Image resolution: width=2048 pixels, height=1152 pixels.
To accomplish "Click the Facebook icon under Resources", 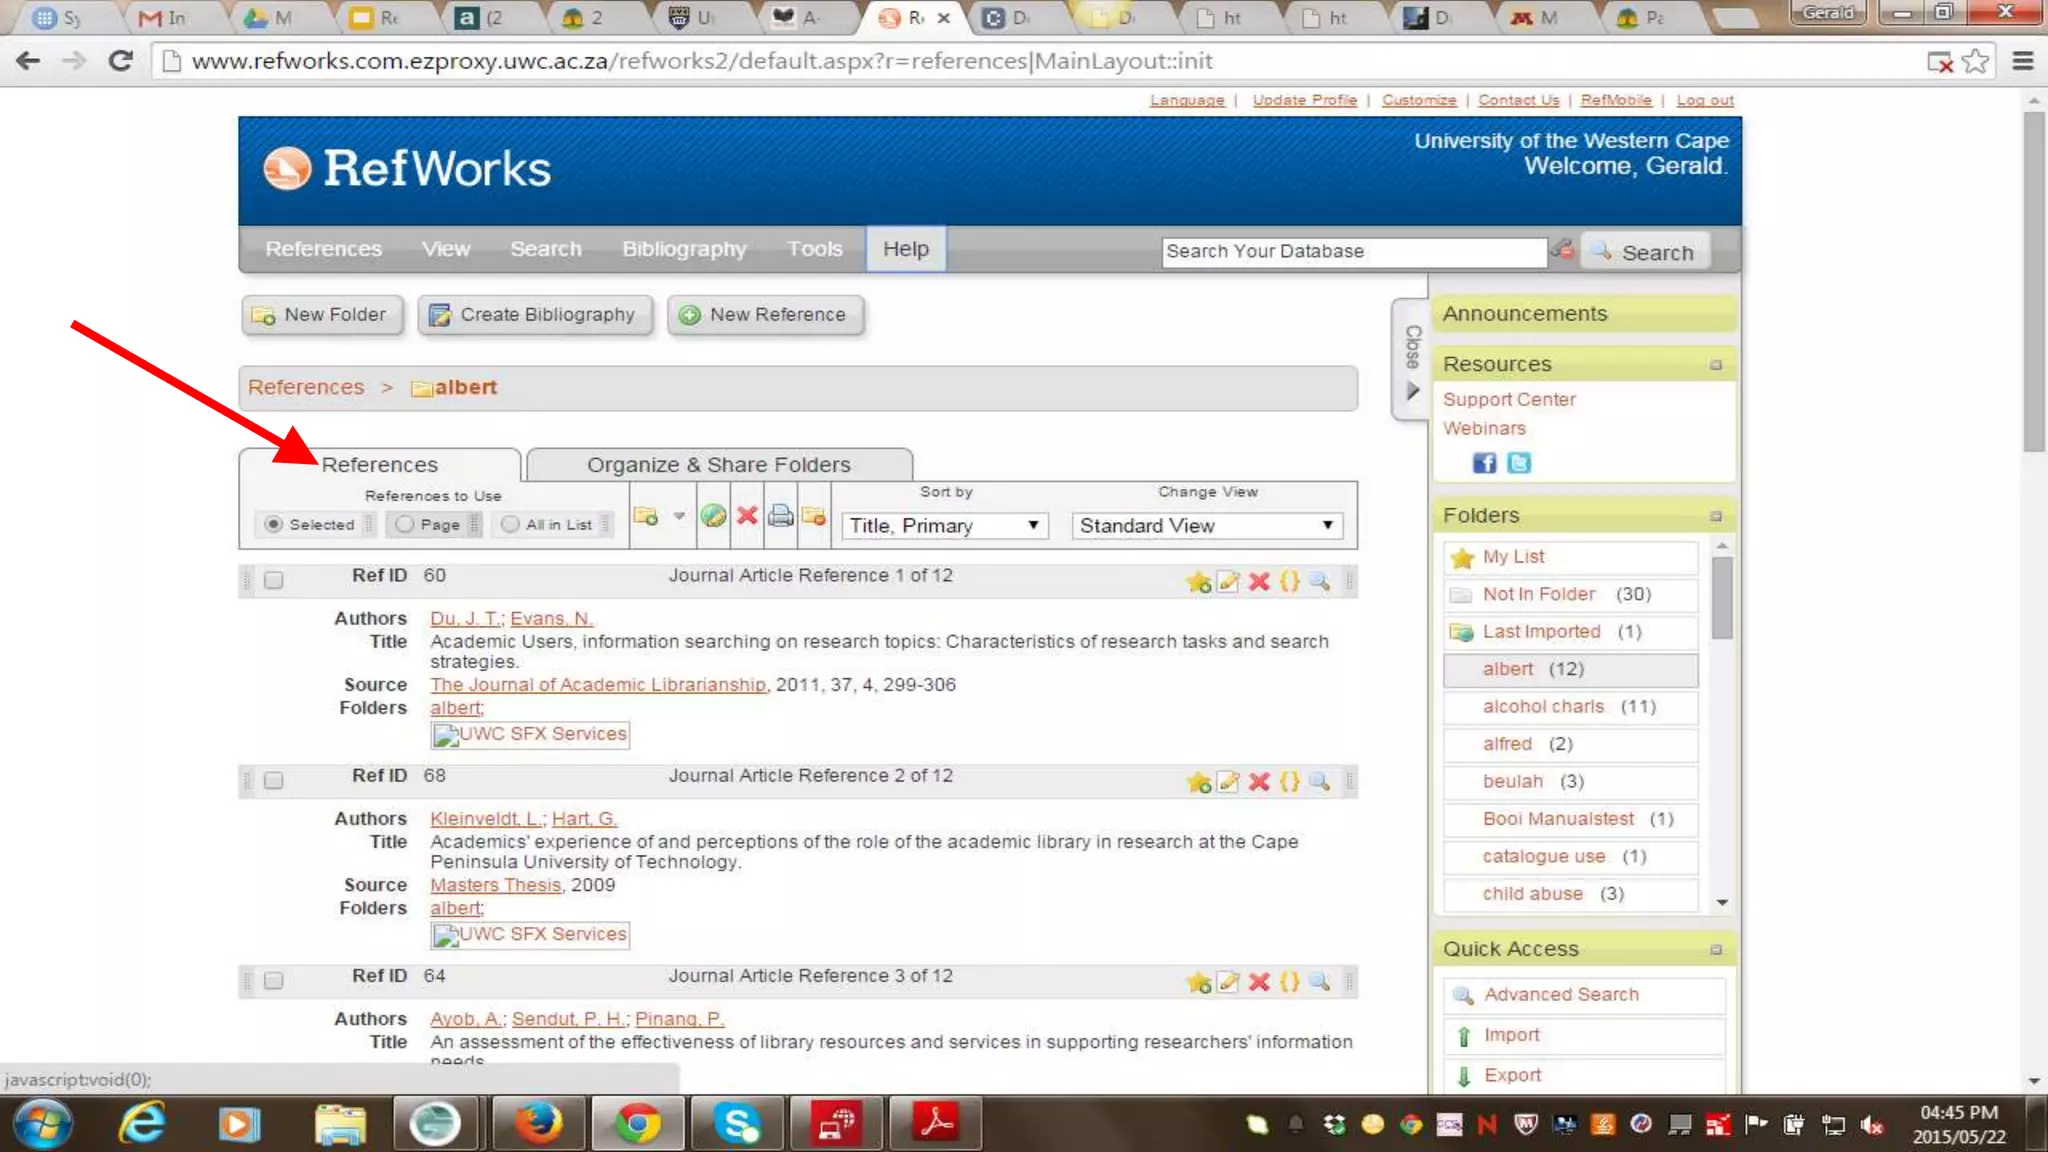I will pyautogui.click(x=1484, y=463).
